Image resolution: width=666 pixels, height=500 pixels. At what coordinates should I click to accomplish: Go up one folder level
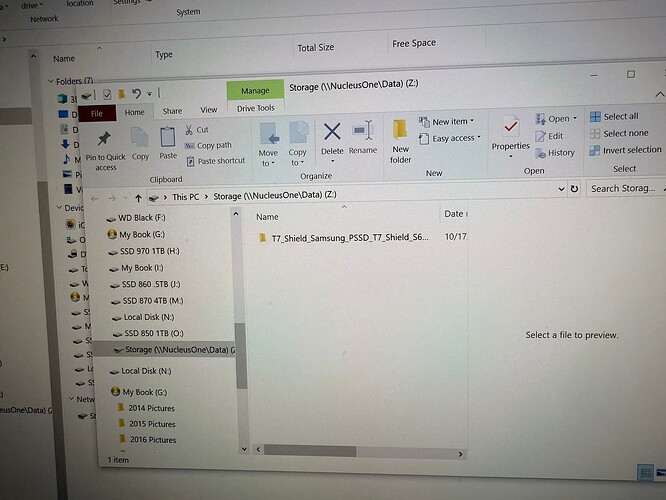point(138,198)
